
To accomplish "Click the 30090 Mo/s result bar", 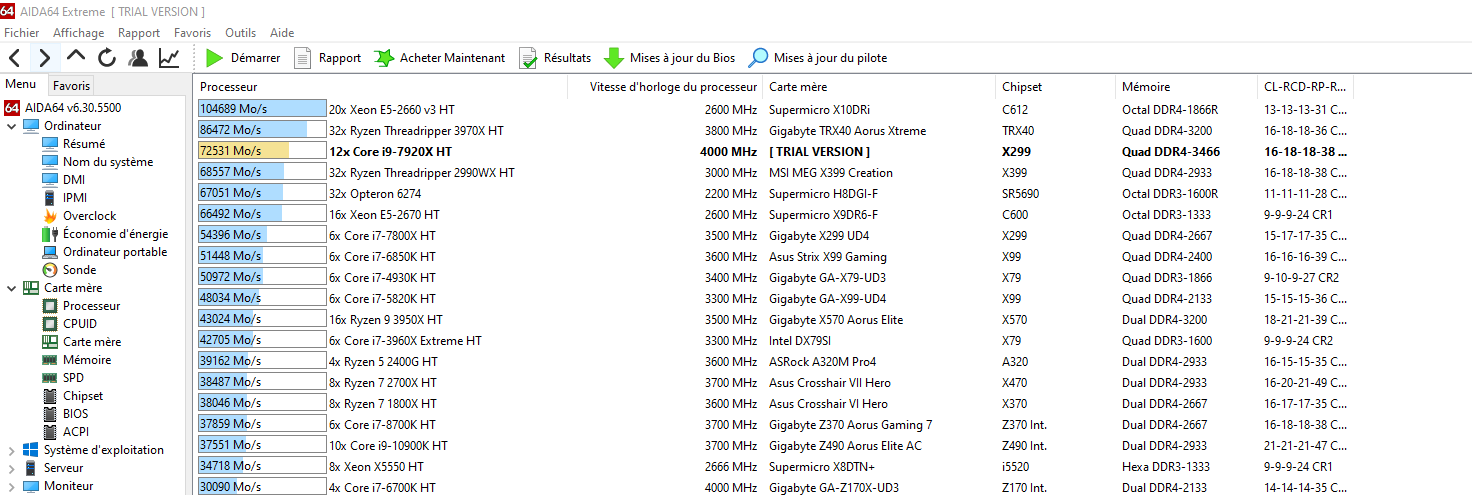I will click(262, 487).
